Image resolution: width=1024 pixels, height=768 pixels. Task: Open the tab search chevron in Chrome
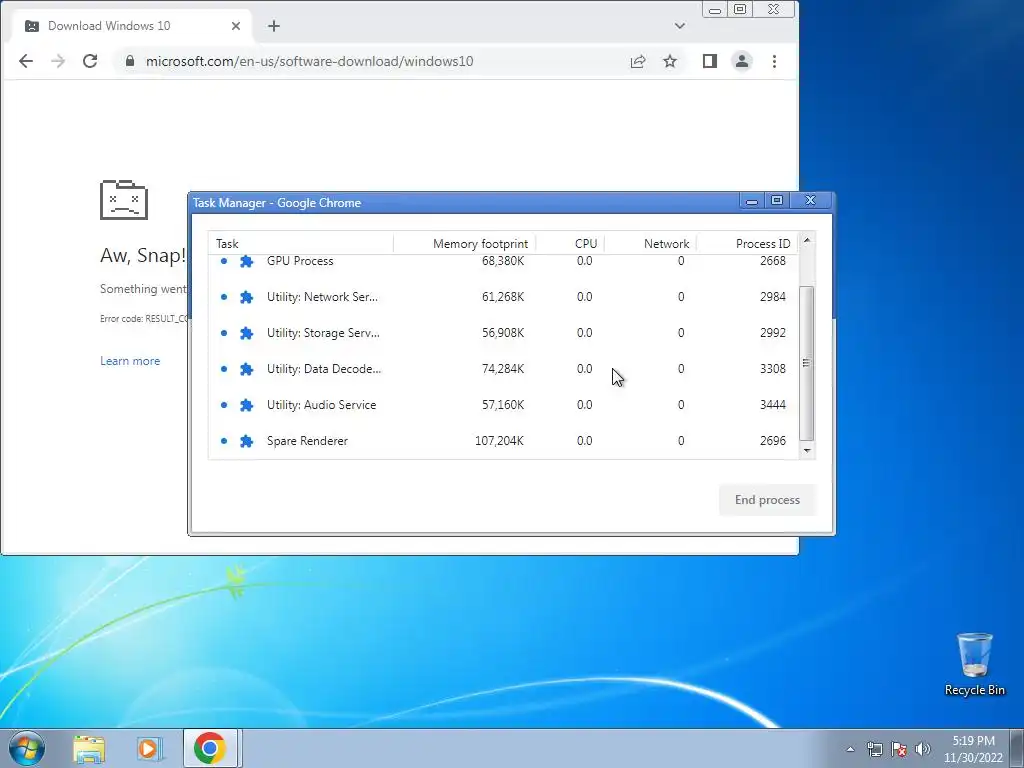[680, 26]
